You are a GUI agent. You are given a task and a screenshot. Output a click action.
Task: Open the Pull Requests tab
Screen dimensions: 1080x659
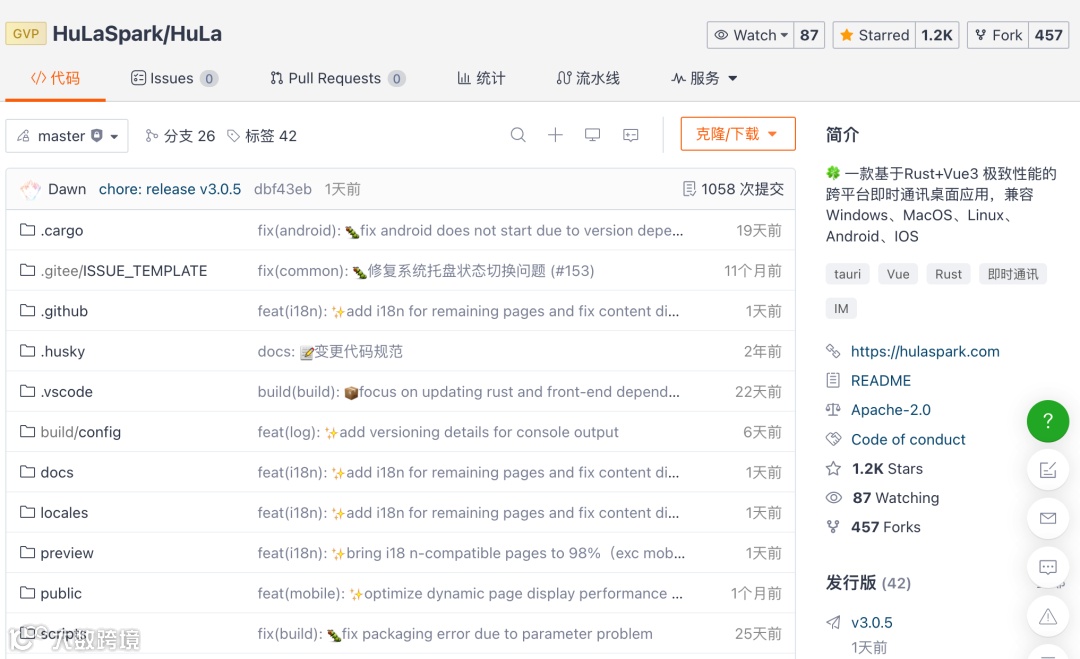click(x=337, y=79)
